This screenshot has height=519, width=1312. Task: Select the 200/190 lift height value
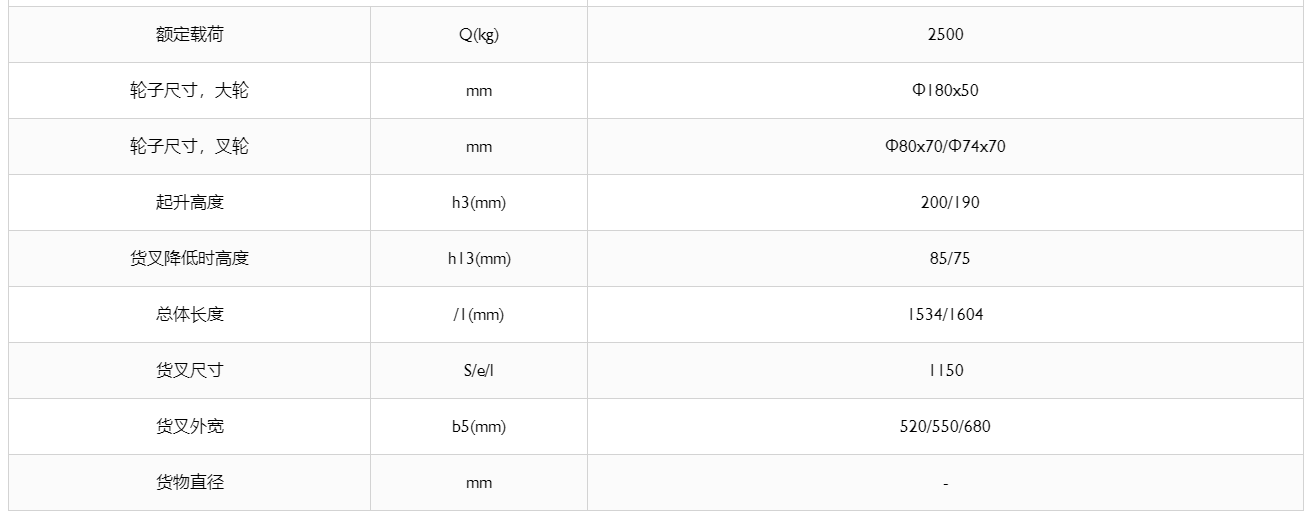point(945,203)
